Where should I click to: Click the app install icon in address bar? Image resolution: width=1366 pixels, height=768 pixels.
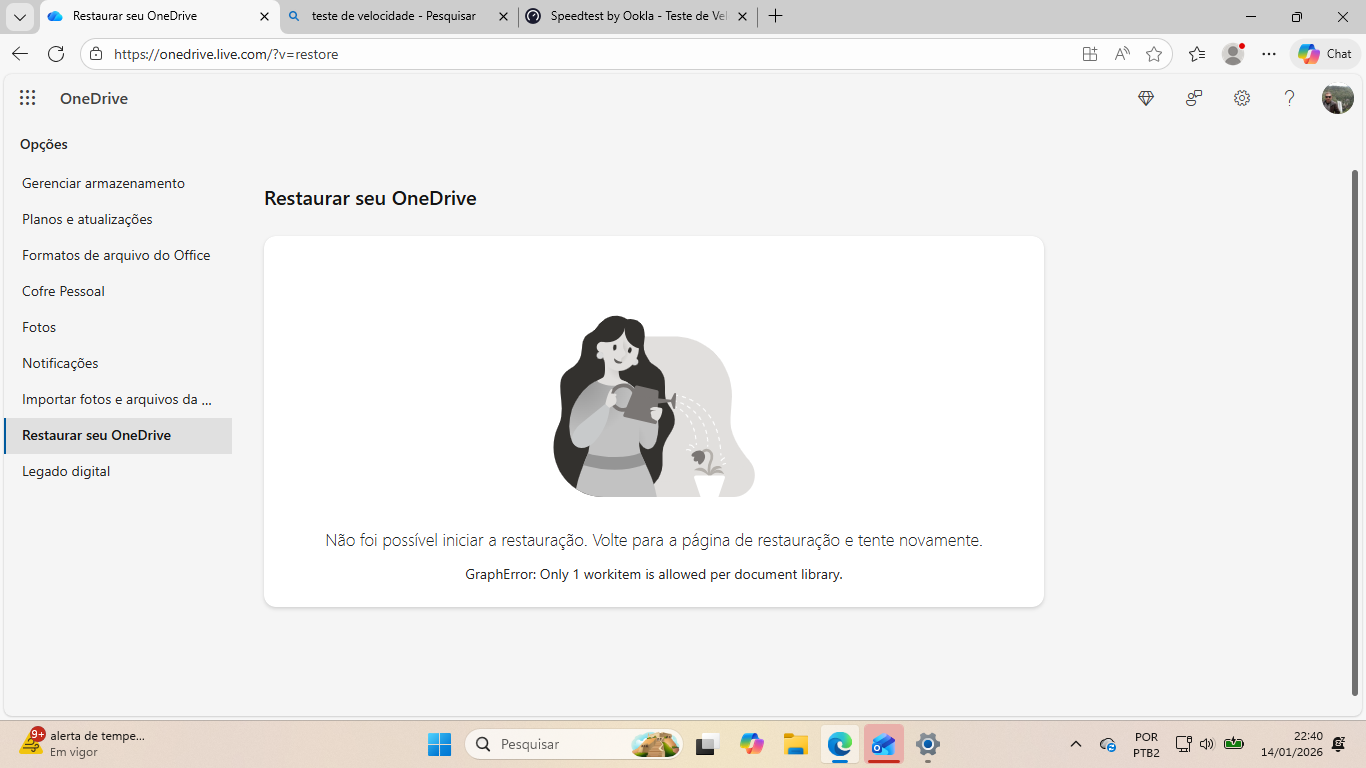point(1090,54)
